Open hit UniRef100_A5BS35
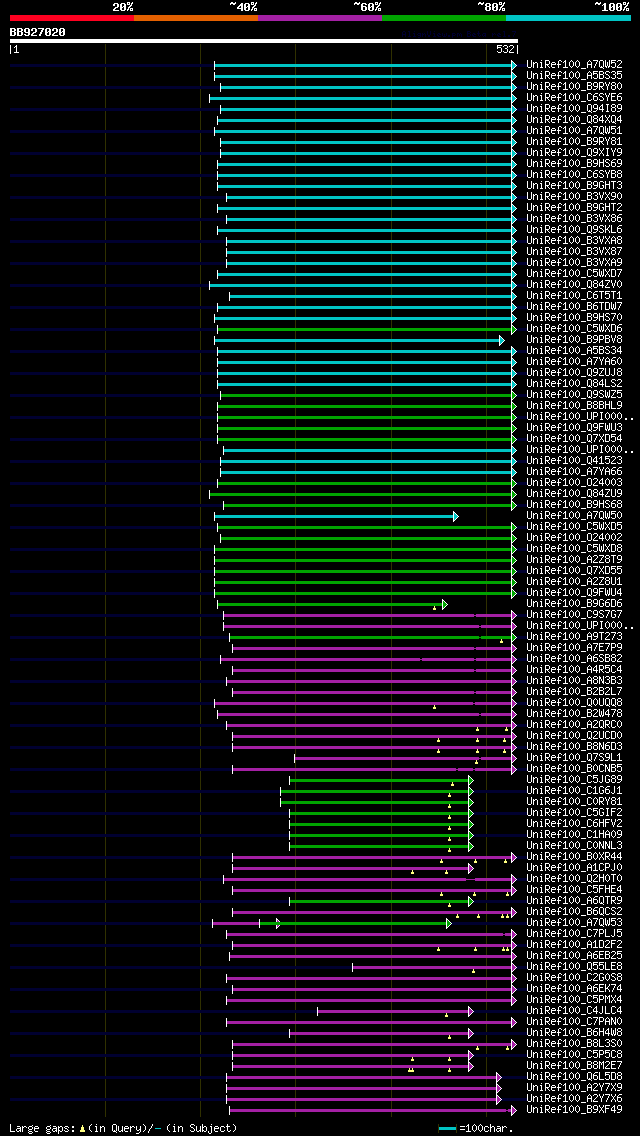The image size is (640, 1136). coord(574,75)
